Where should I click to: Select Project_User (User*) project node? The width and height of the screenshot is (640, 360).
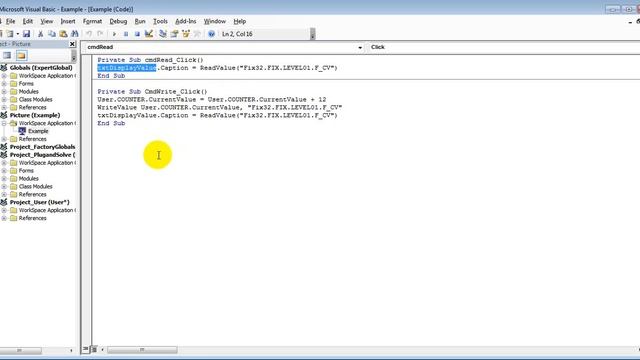point(40,202)
